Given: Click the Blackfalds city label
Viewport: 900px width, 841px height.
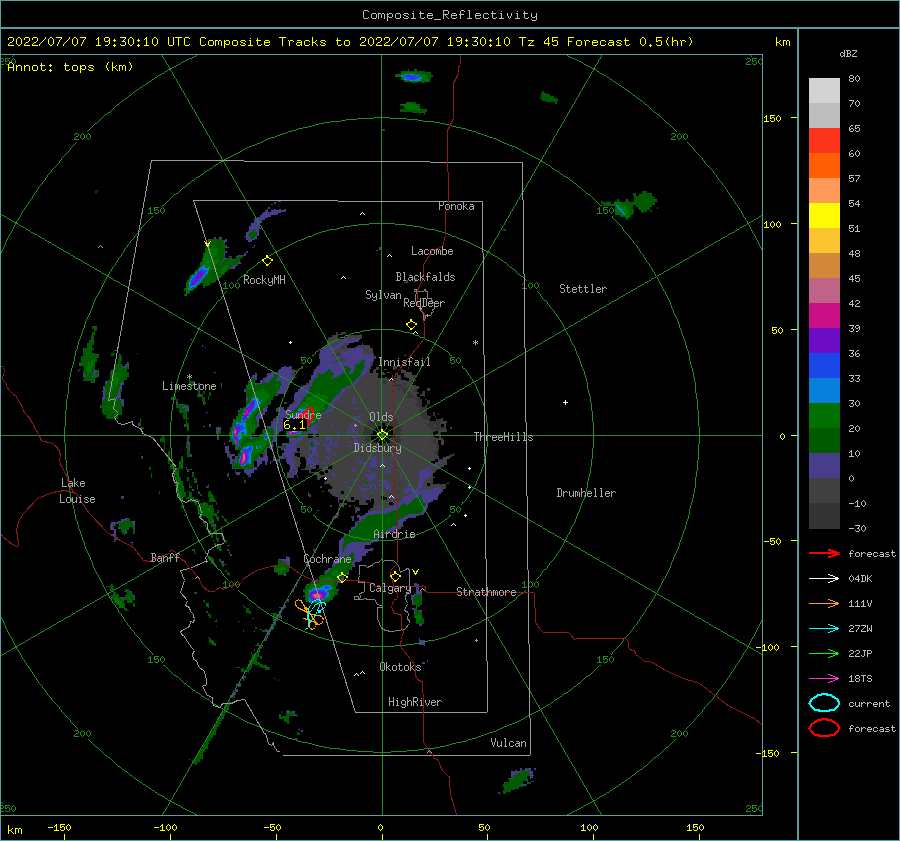Looking at the screenshot, I should point(425,277).
